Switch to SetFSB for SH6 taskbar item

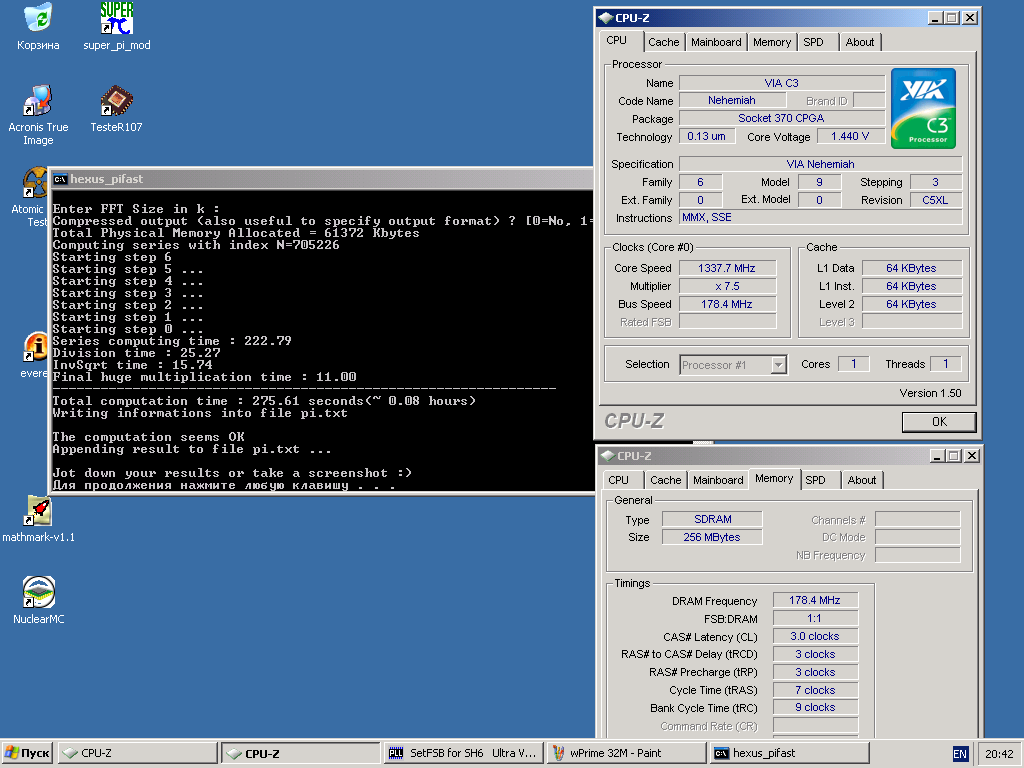point(464,753)
